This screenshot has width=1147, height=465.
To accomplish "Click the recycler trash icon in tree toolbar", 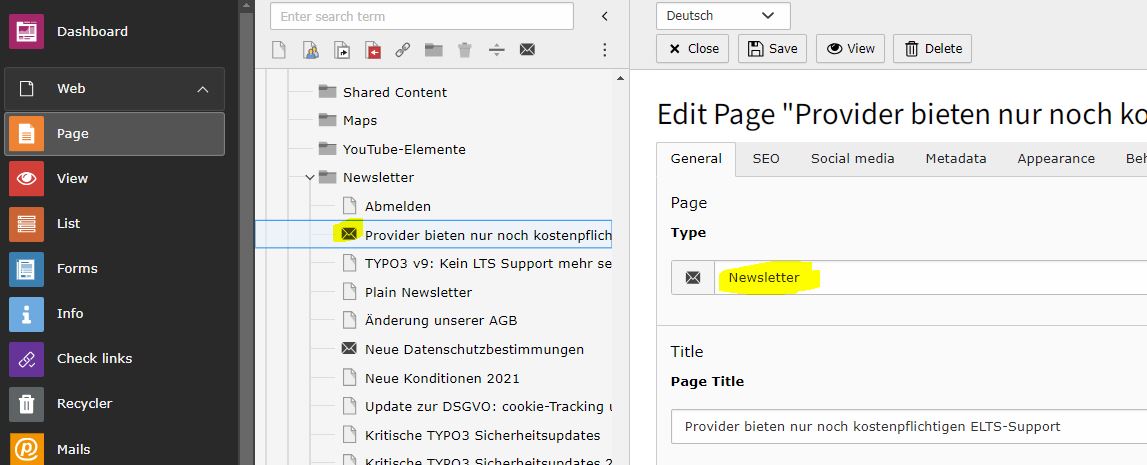I will point(464,49).
